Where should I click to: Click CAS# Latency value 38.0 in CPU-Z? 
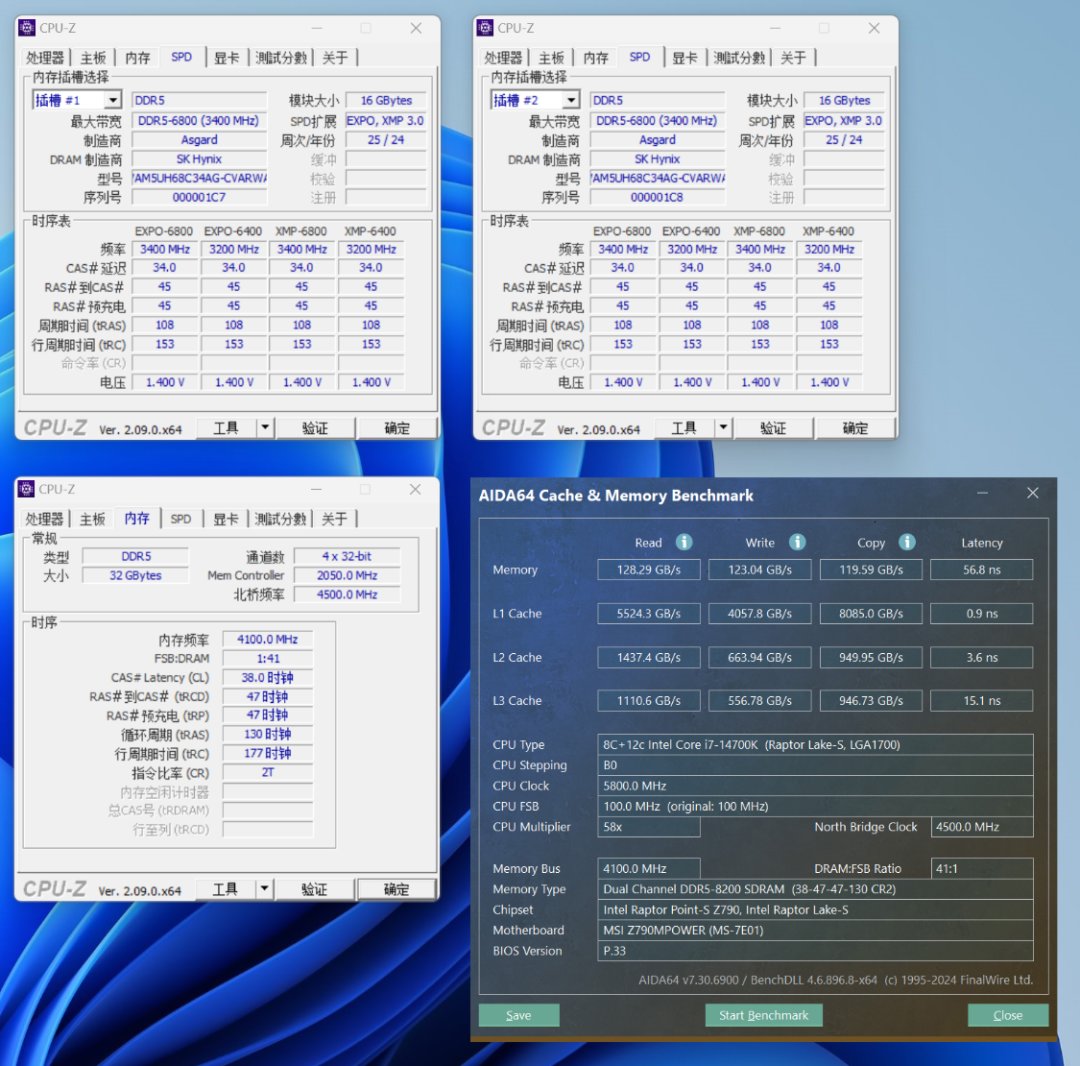click(267, 678)
